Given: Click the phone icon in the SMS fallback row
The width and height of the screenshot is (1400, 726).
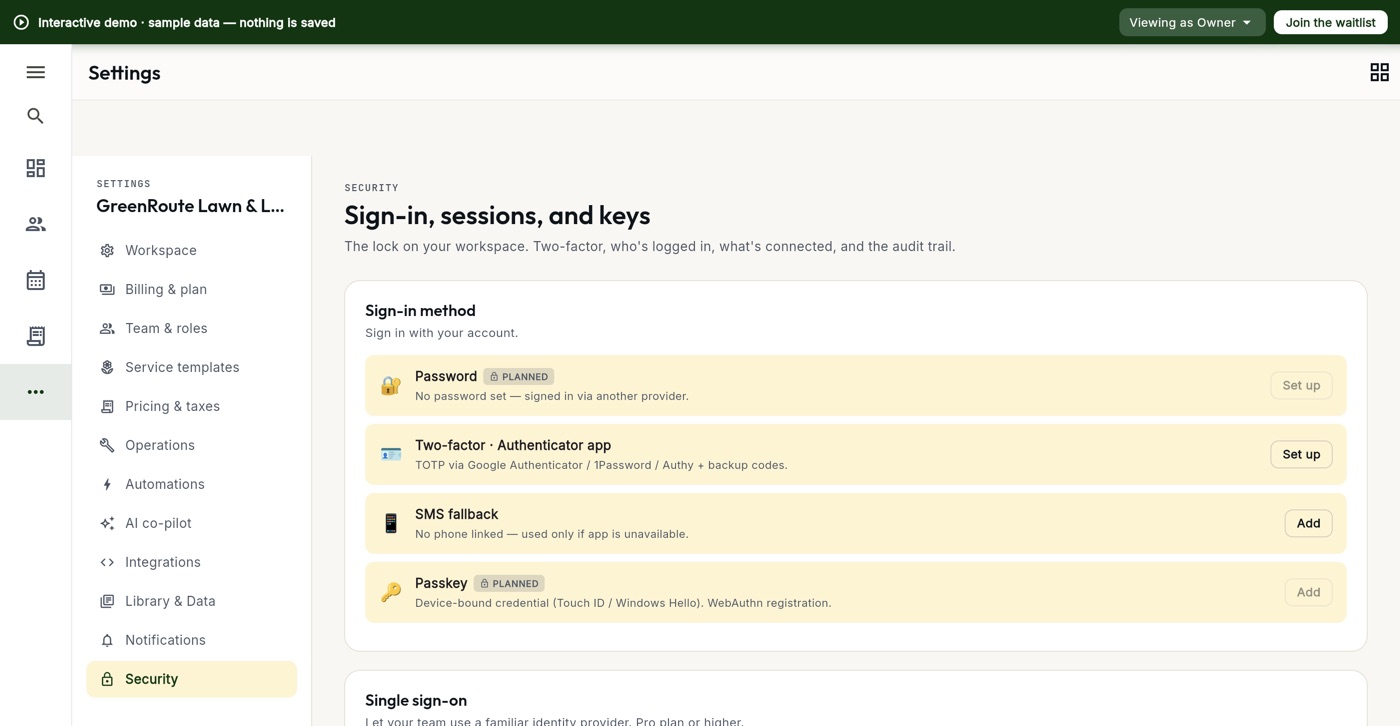Looking at the screenshot, I should pyautogui.click(x=391, y=523).
